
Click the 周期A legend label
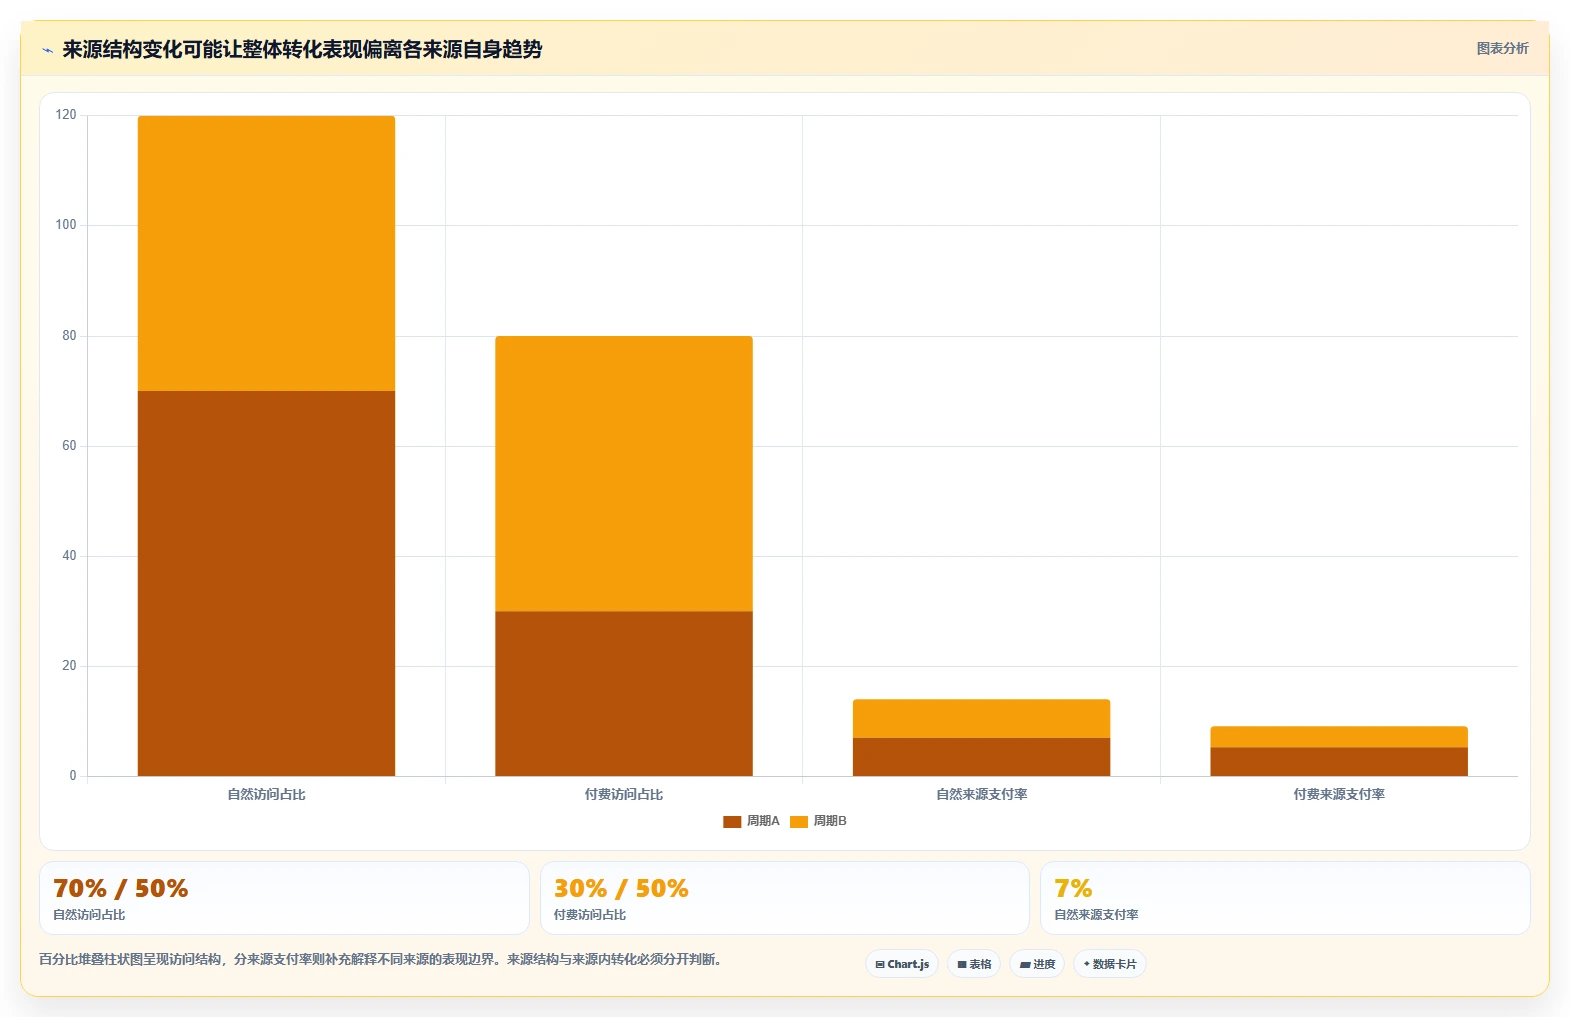[x=763, y=821]
